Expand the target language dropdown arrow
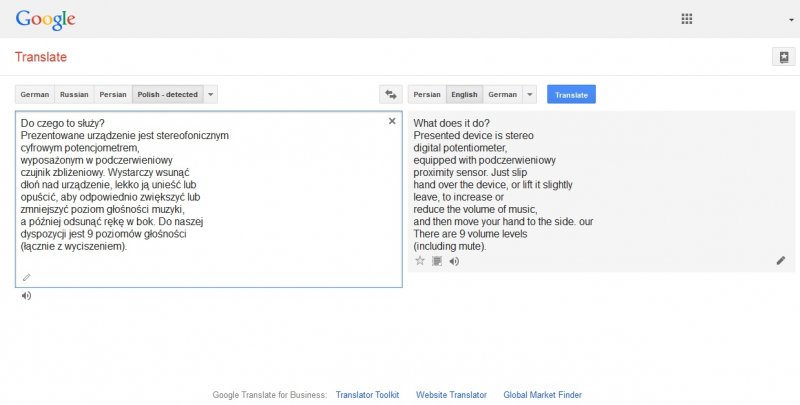The width and height of the screenshot is (800, 405). (530, 94)
